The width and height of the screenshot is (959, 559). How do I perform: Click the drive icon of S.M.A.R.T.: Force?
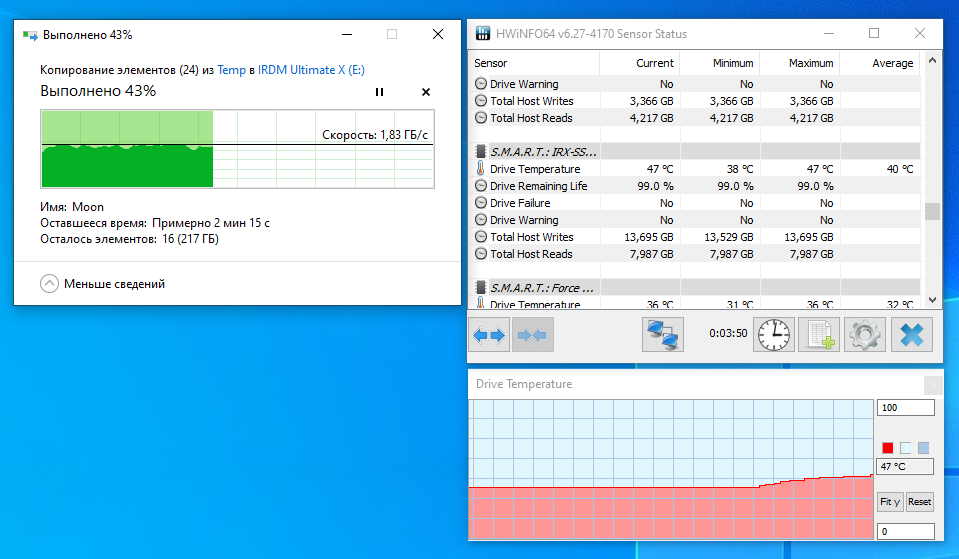pyautogui.click(x=481, y=287)
